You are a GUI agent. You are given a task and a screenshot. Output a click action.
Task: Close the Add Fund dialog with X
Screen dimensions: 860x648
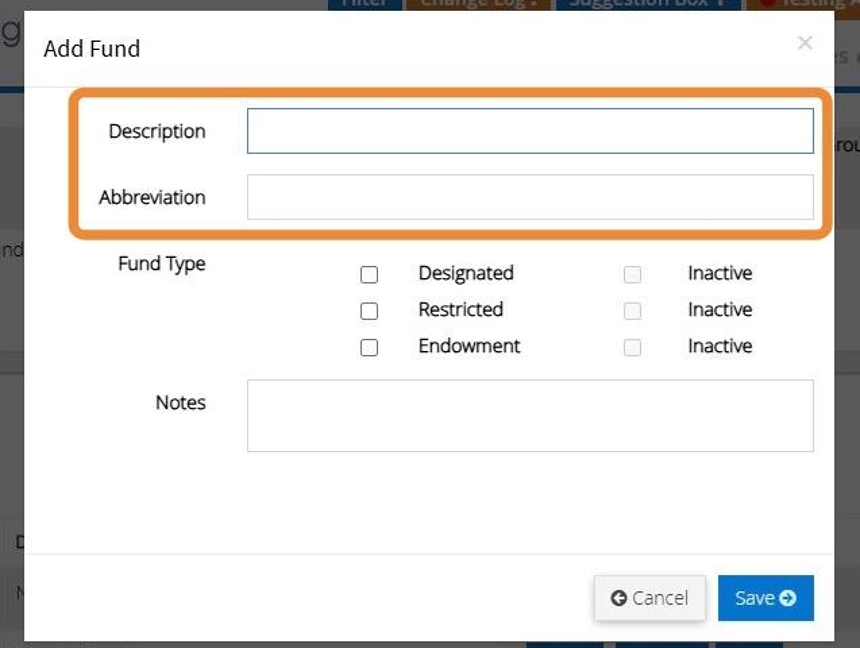pyautogui.click(x=805, y=43)
